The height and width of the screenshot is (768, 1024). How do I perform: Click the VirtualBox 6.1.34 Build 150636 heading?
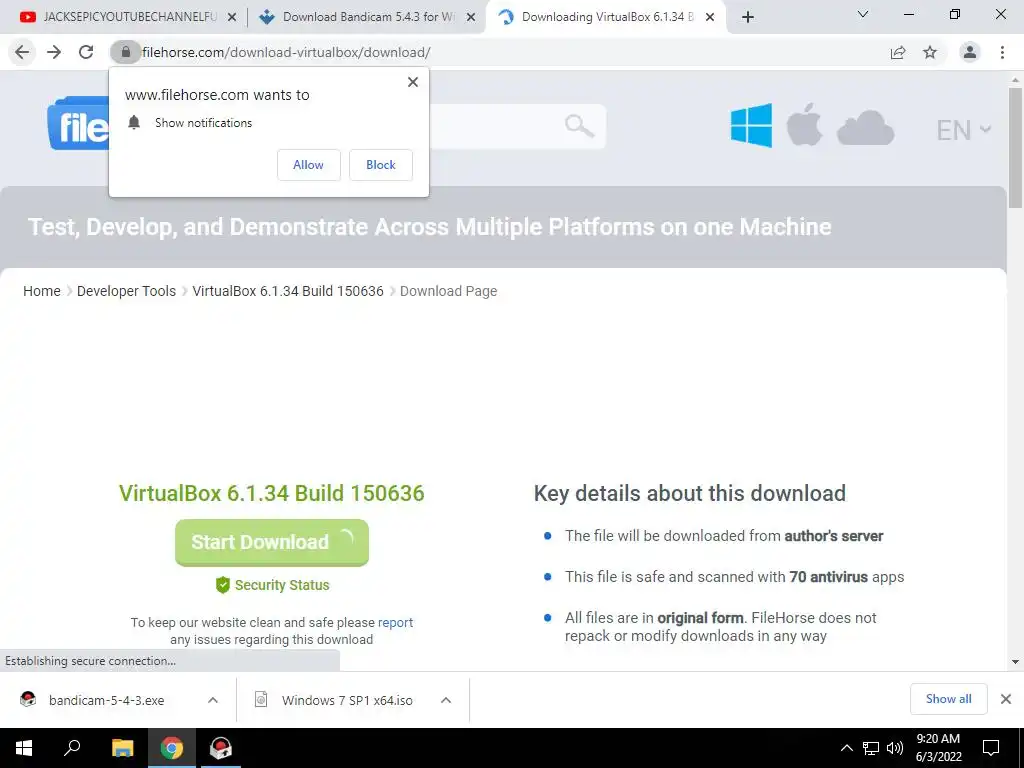coord(272,493)
